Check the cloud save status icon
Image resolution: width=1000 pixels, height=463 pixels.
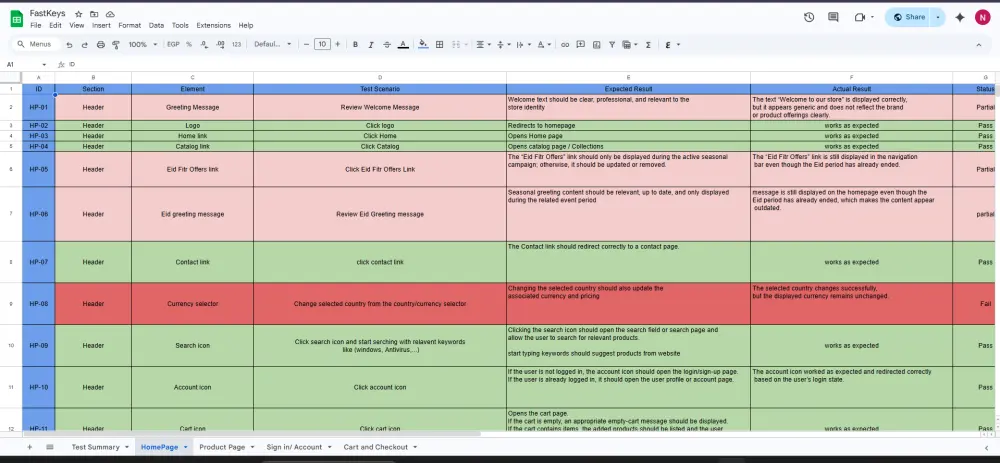110,14
